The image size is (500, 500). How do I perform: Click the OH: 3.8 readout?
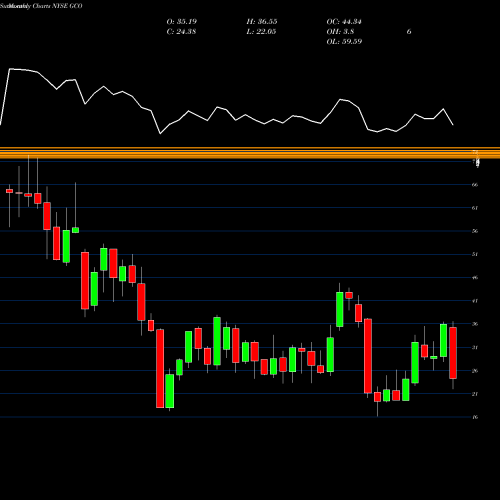coord(340,32)
